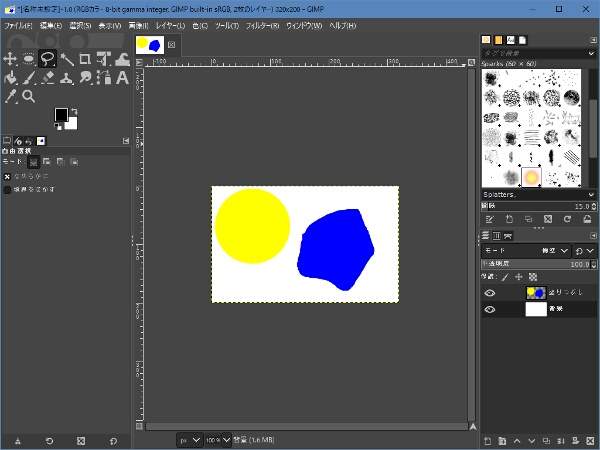
Task: Open the px unit dropdown in status bar
Action: tap(189, 440)
